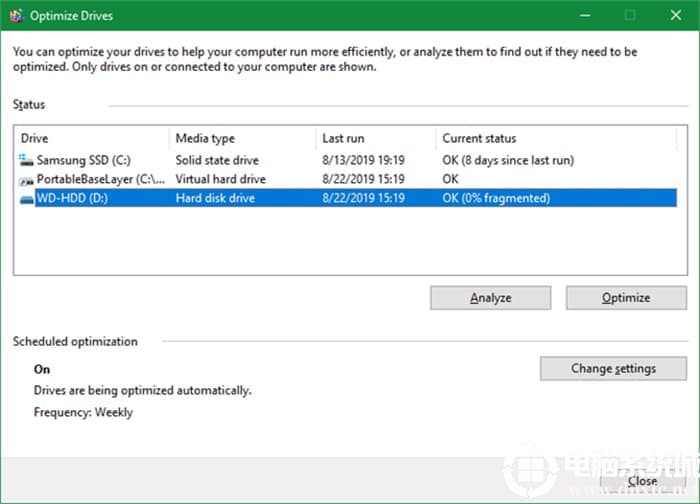Click the OK (8 days since last run) status
The image size is (700, 504).
pos(508,160)
